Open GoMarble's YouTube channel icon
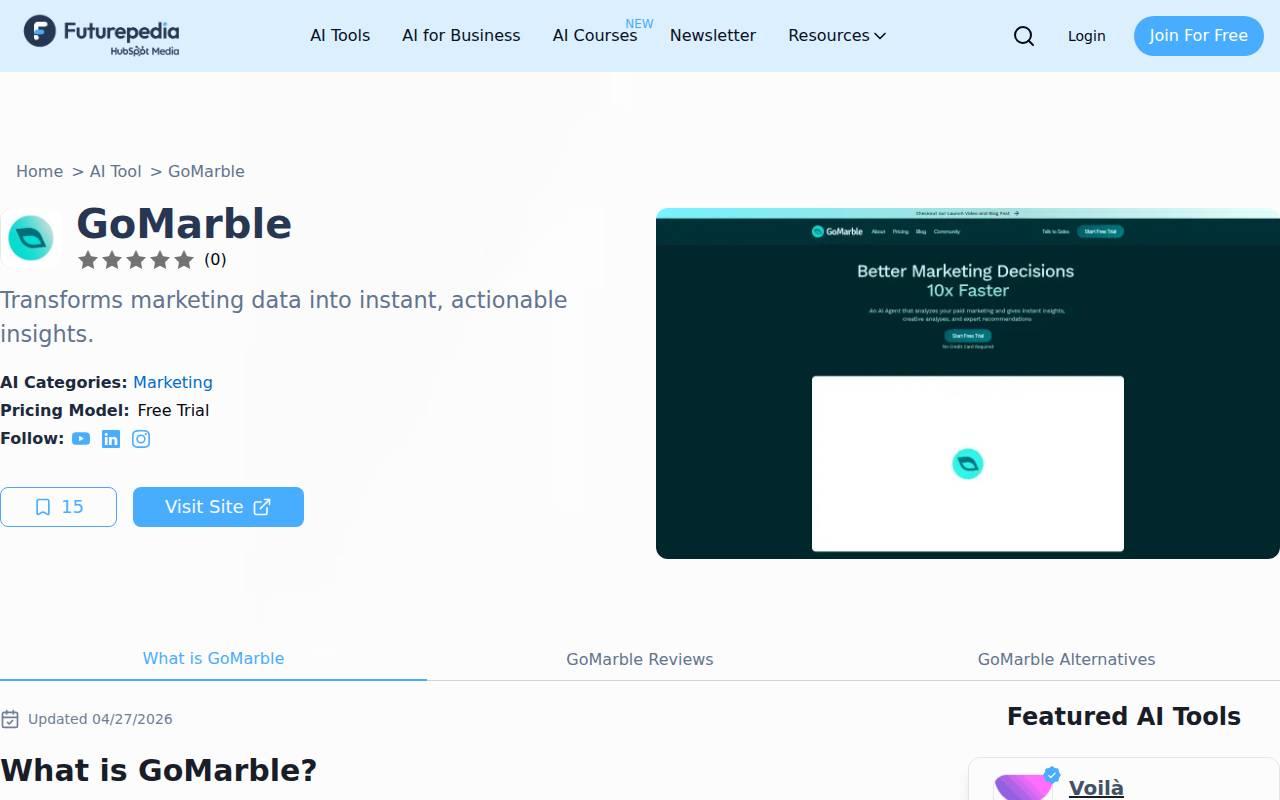 81,439
